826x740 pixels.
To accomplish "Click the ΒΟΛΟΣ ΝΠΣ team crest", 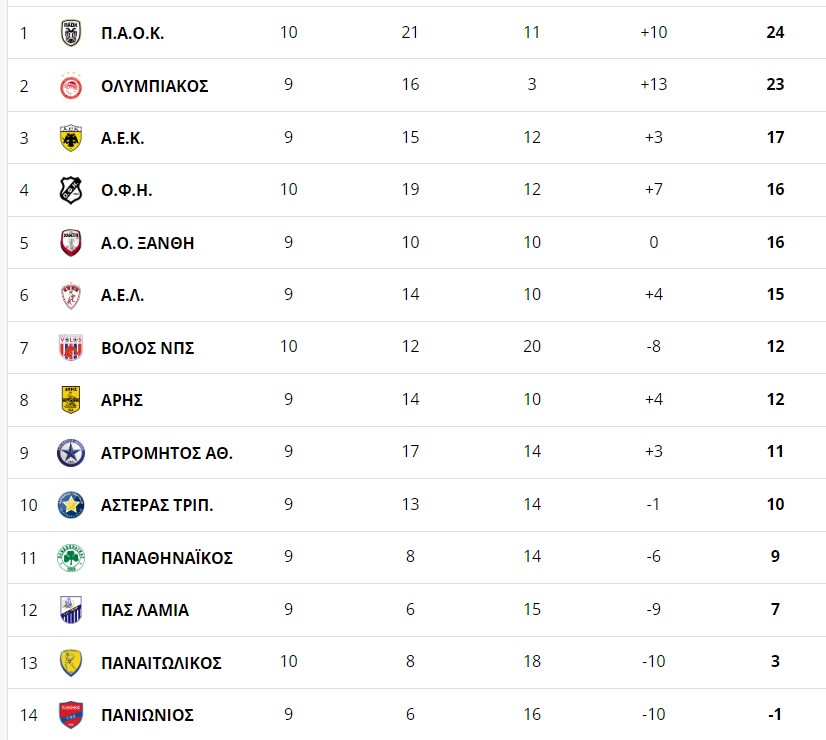I will click(x=71, y=348).
